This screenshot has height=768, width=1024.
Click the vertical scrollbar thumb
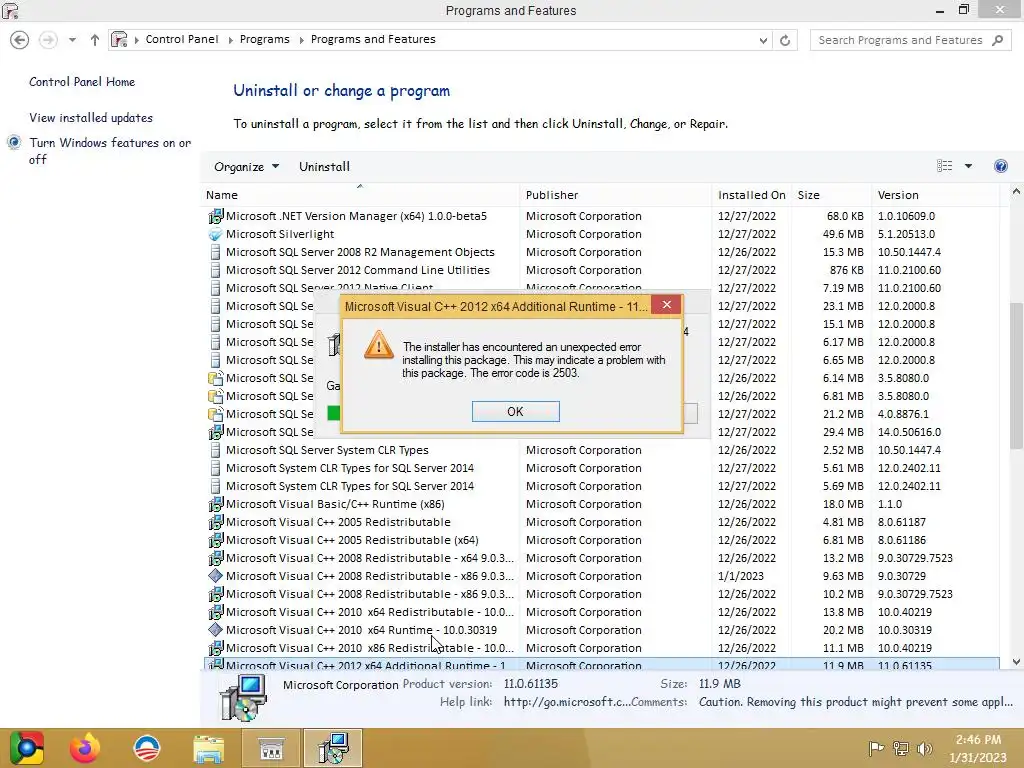tap(1016, 376)
